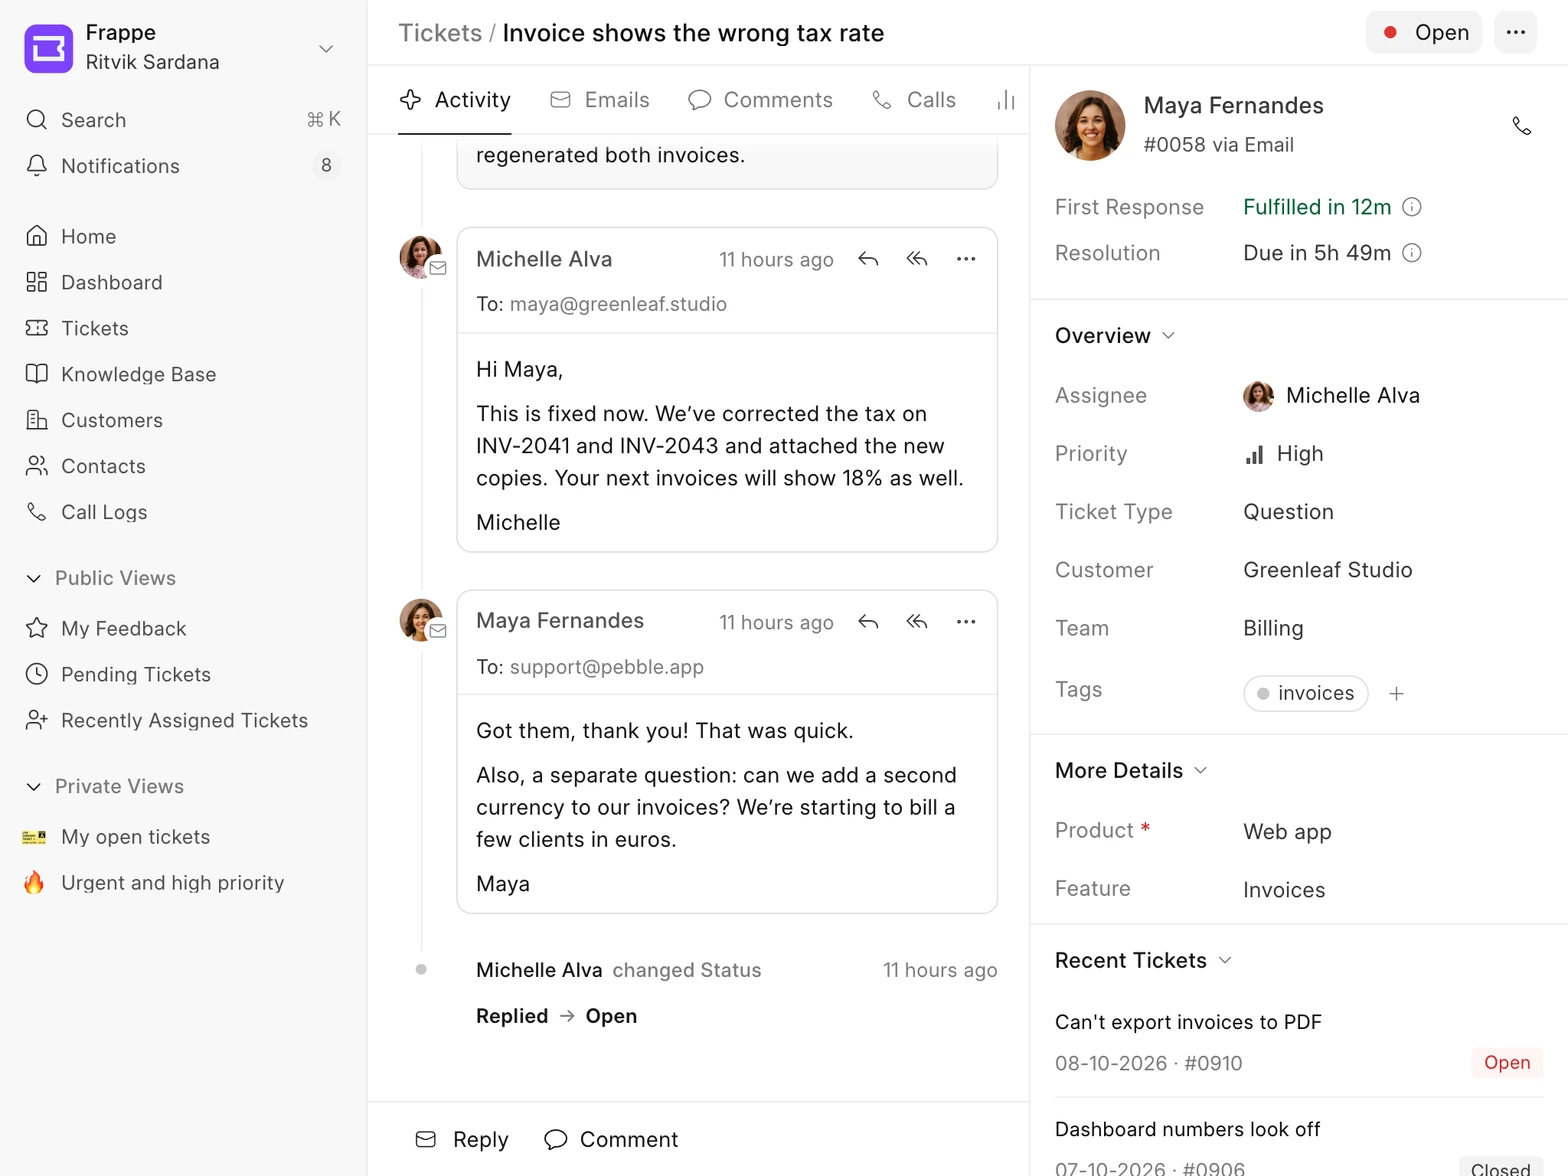Open more options on Michelle Alva's email
1568x1176 pixels.
pos(966,259)
